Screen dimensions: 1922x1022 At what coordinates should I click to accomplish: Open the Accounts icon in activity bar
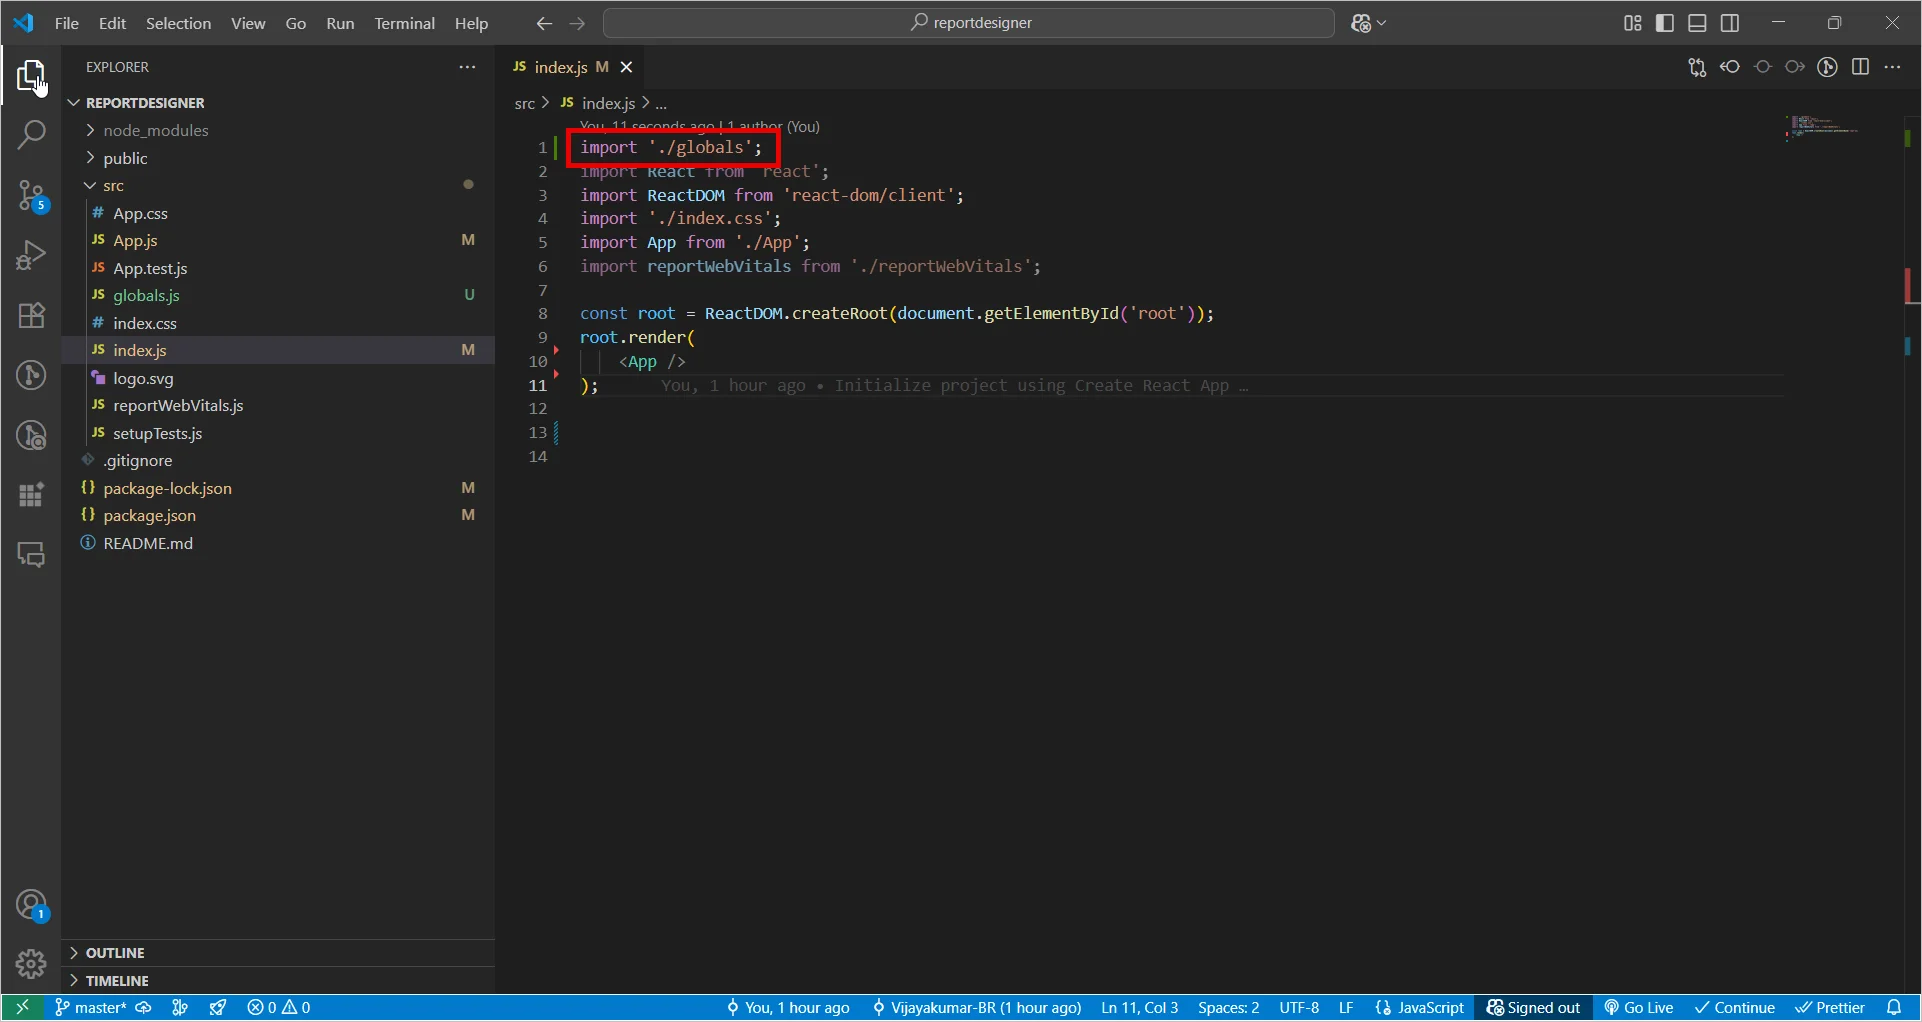click(x=31, y=905)
